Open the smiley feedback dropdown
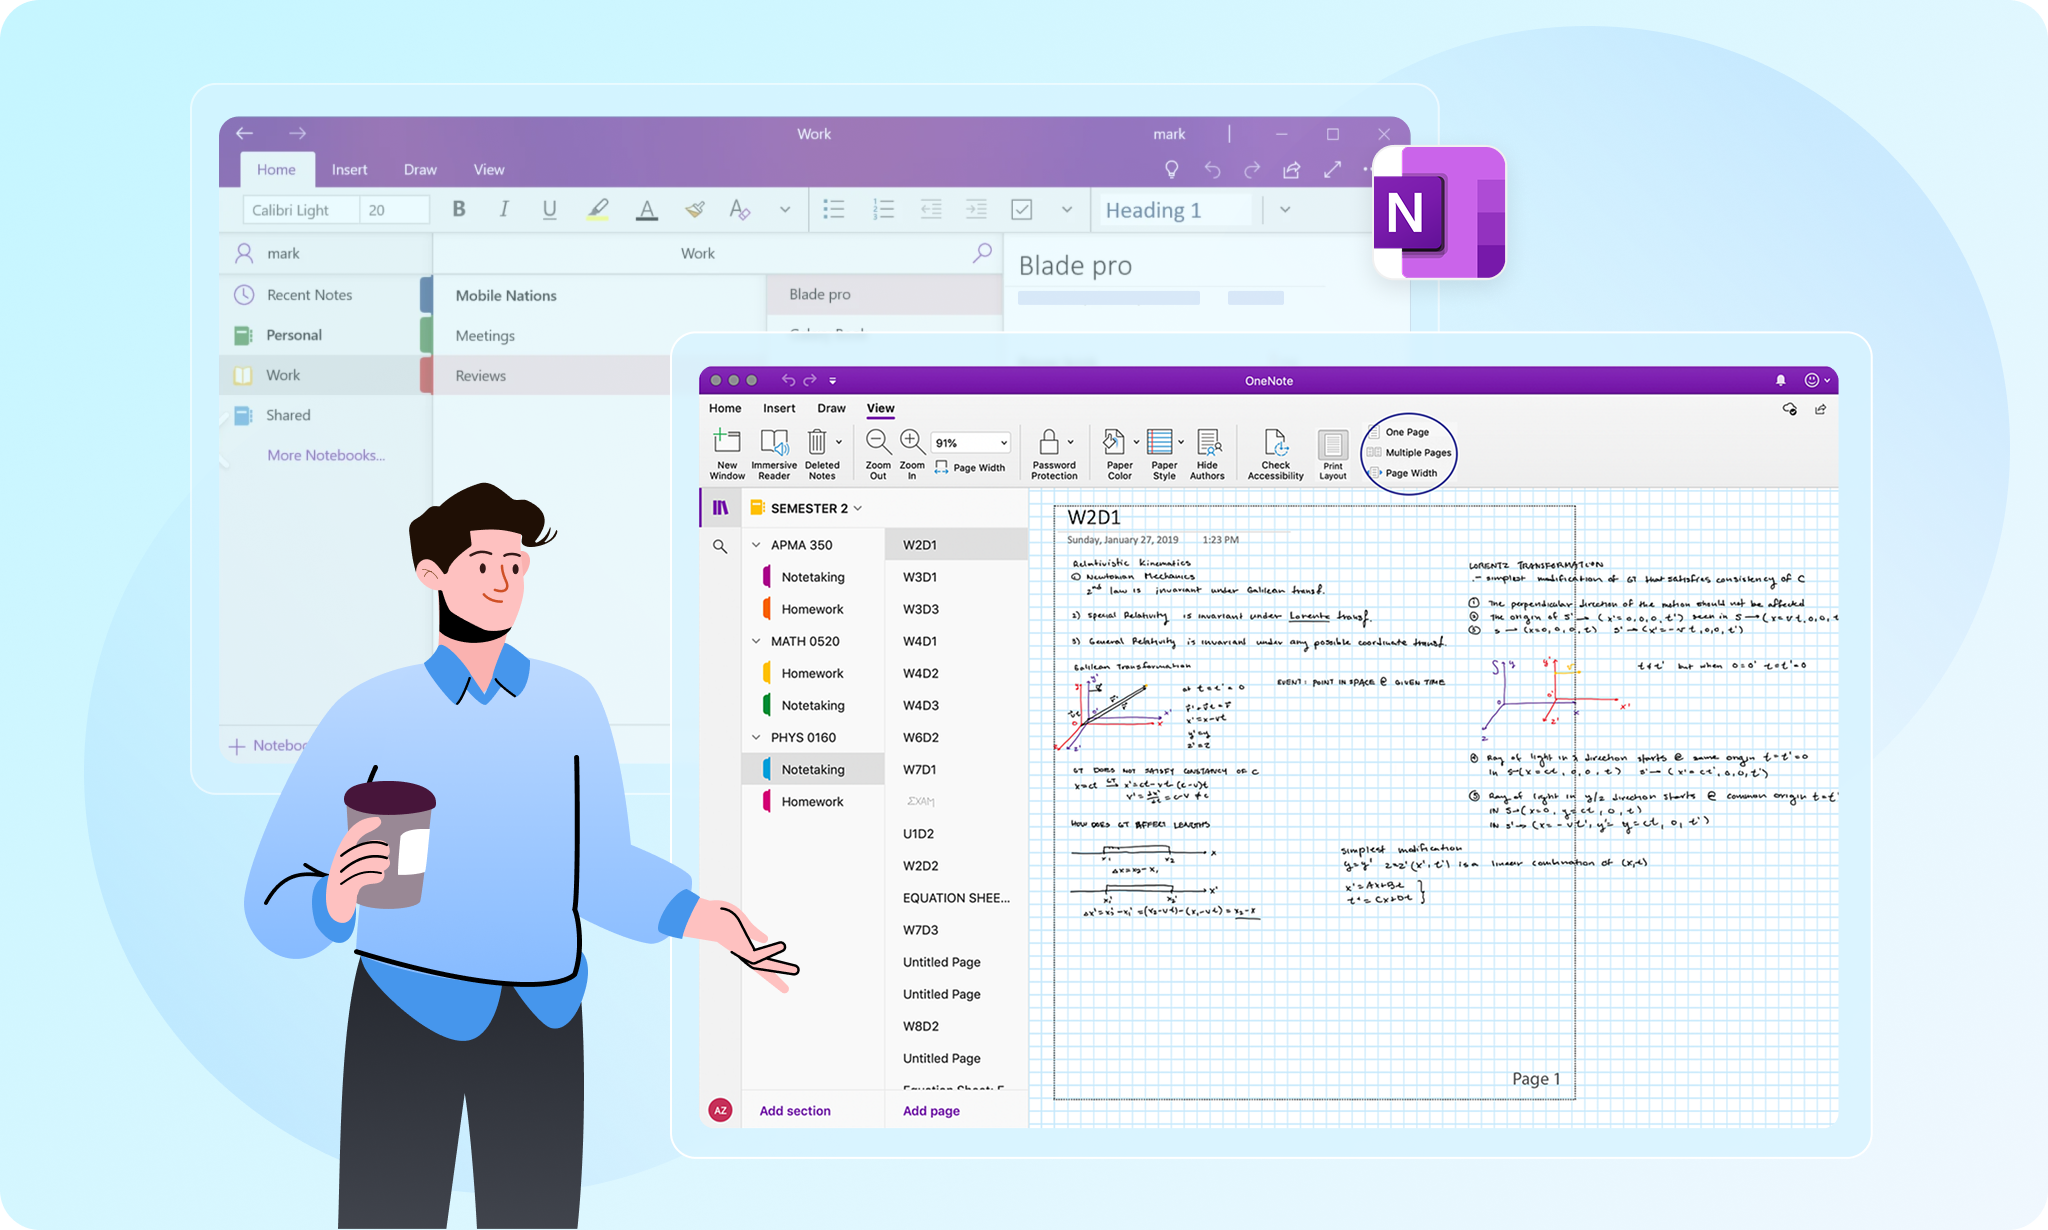Image resolution: width=2048 pixels, height=1230 pixels. pyautogui.click(x=1817, y=380)
